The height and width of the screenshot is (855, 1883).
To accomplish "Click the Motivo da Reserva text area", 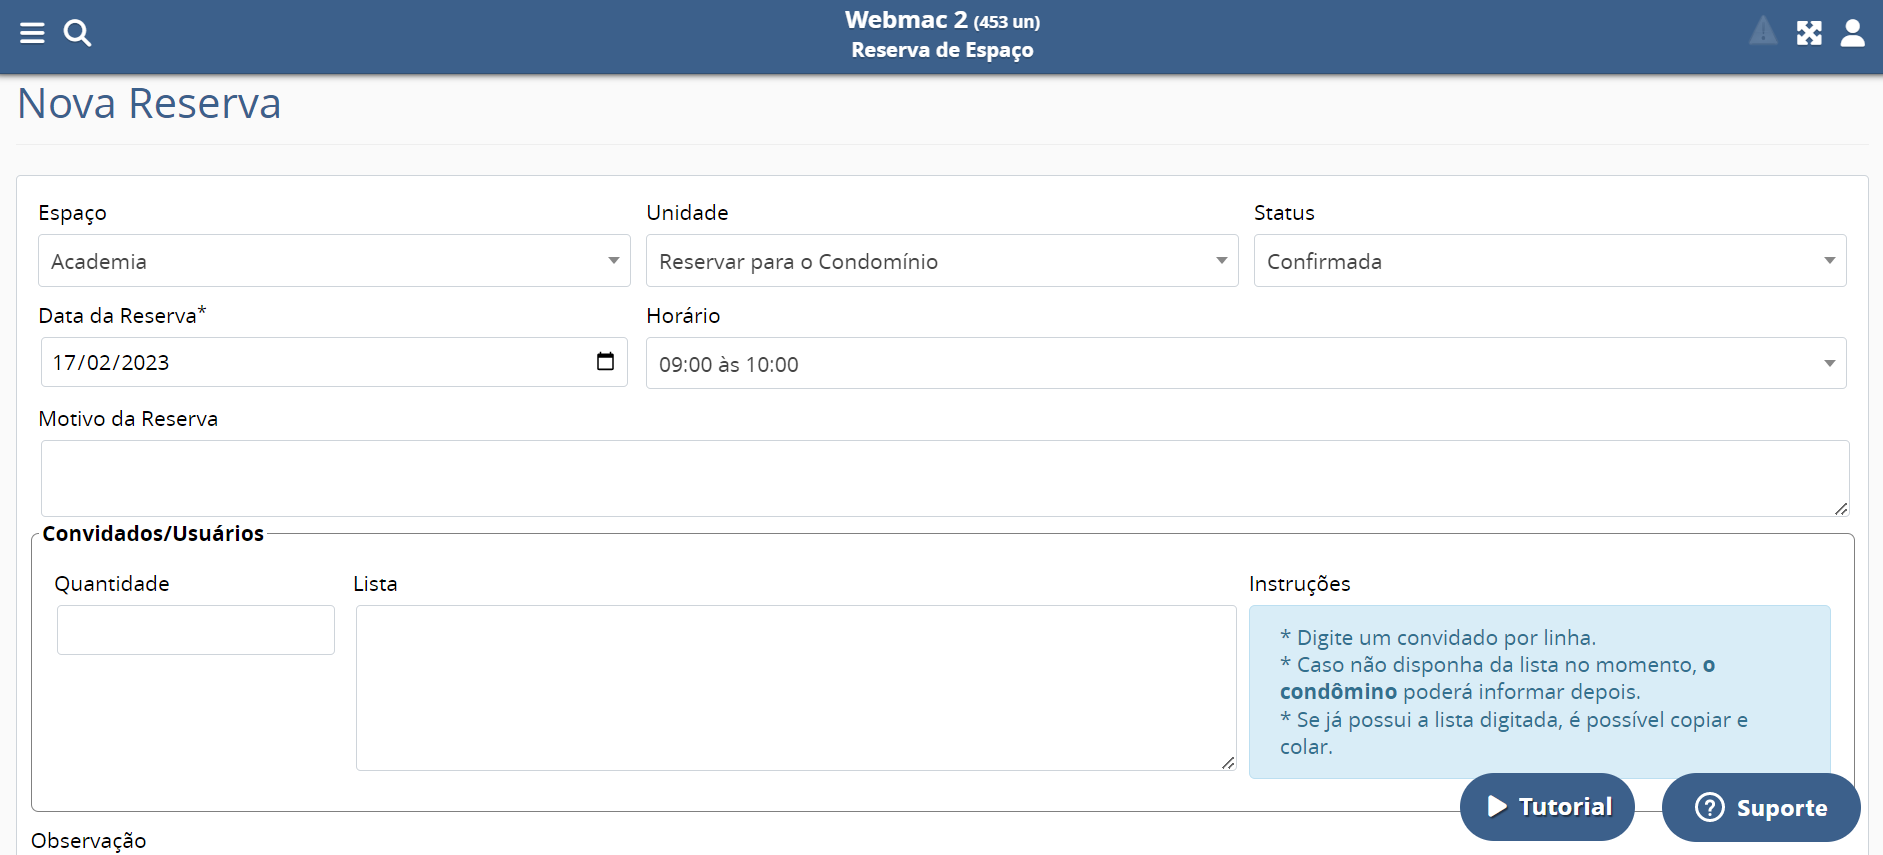I will [x=944, y=478].
